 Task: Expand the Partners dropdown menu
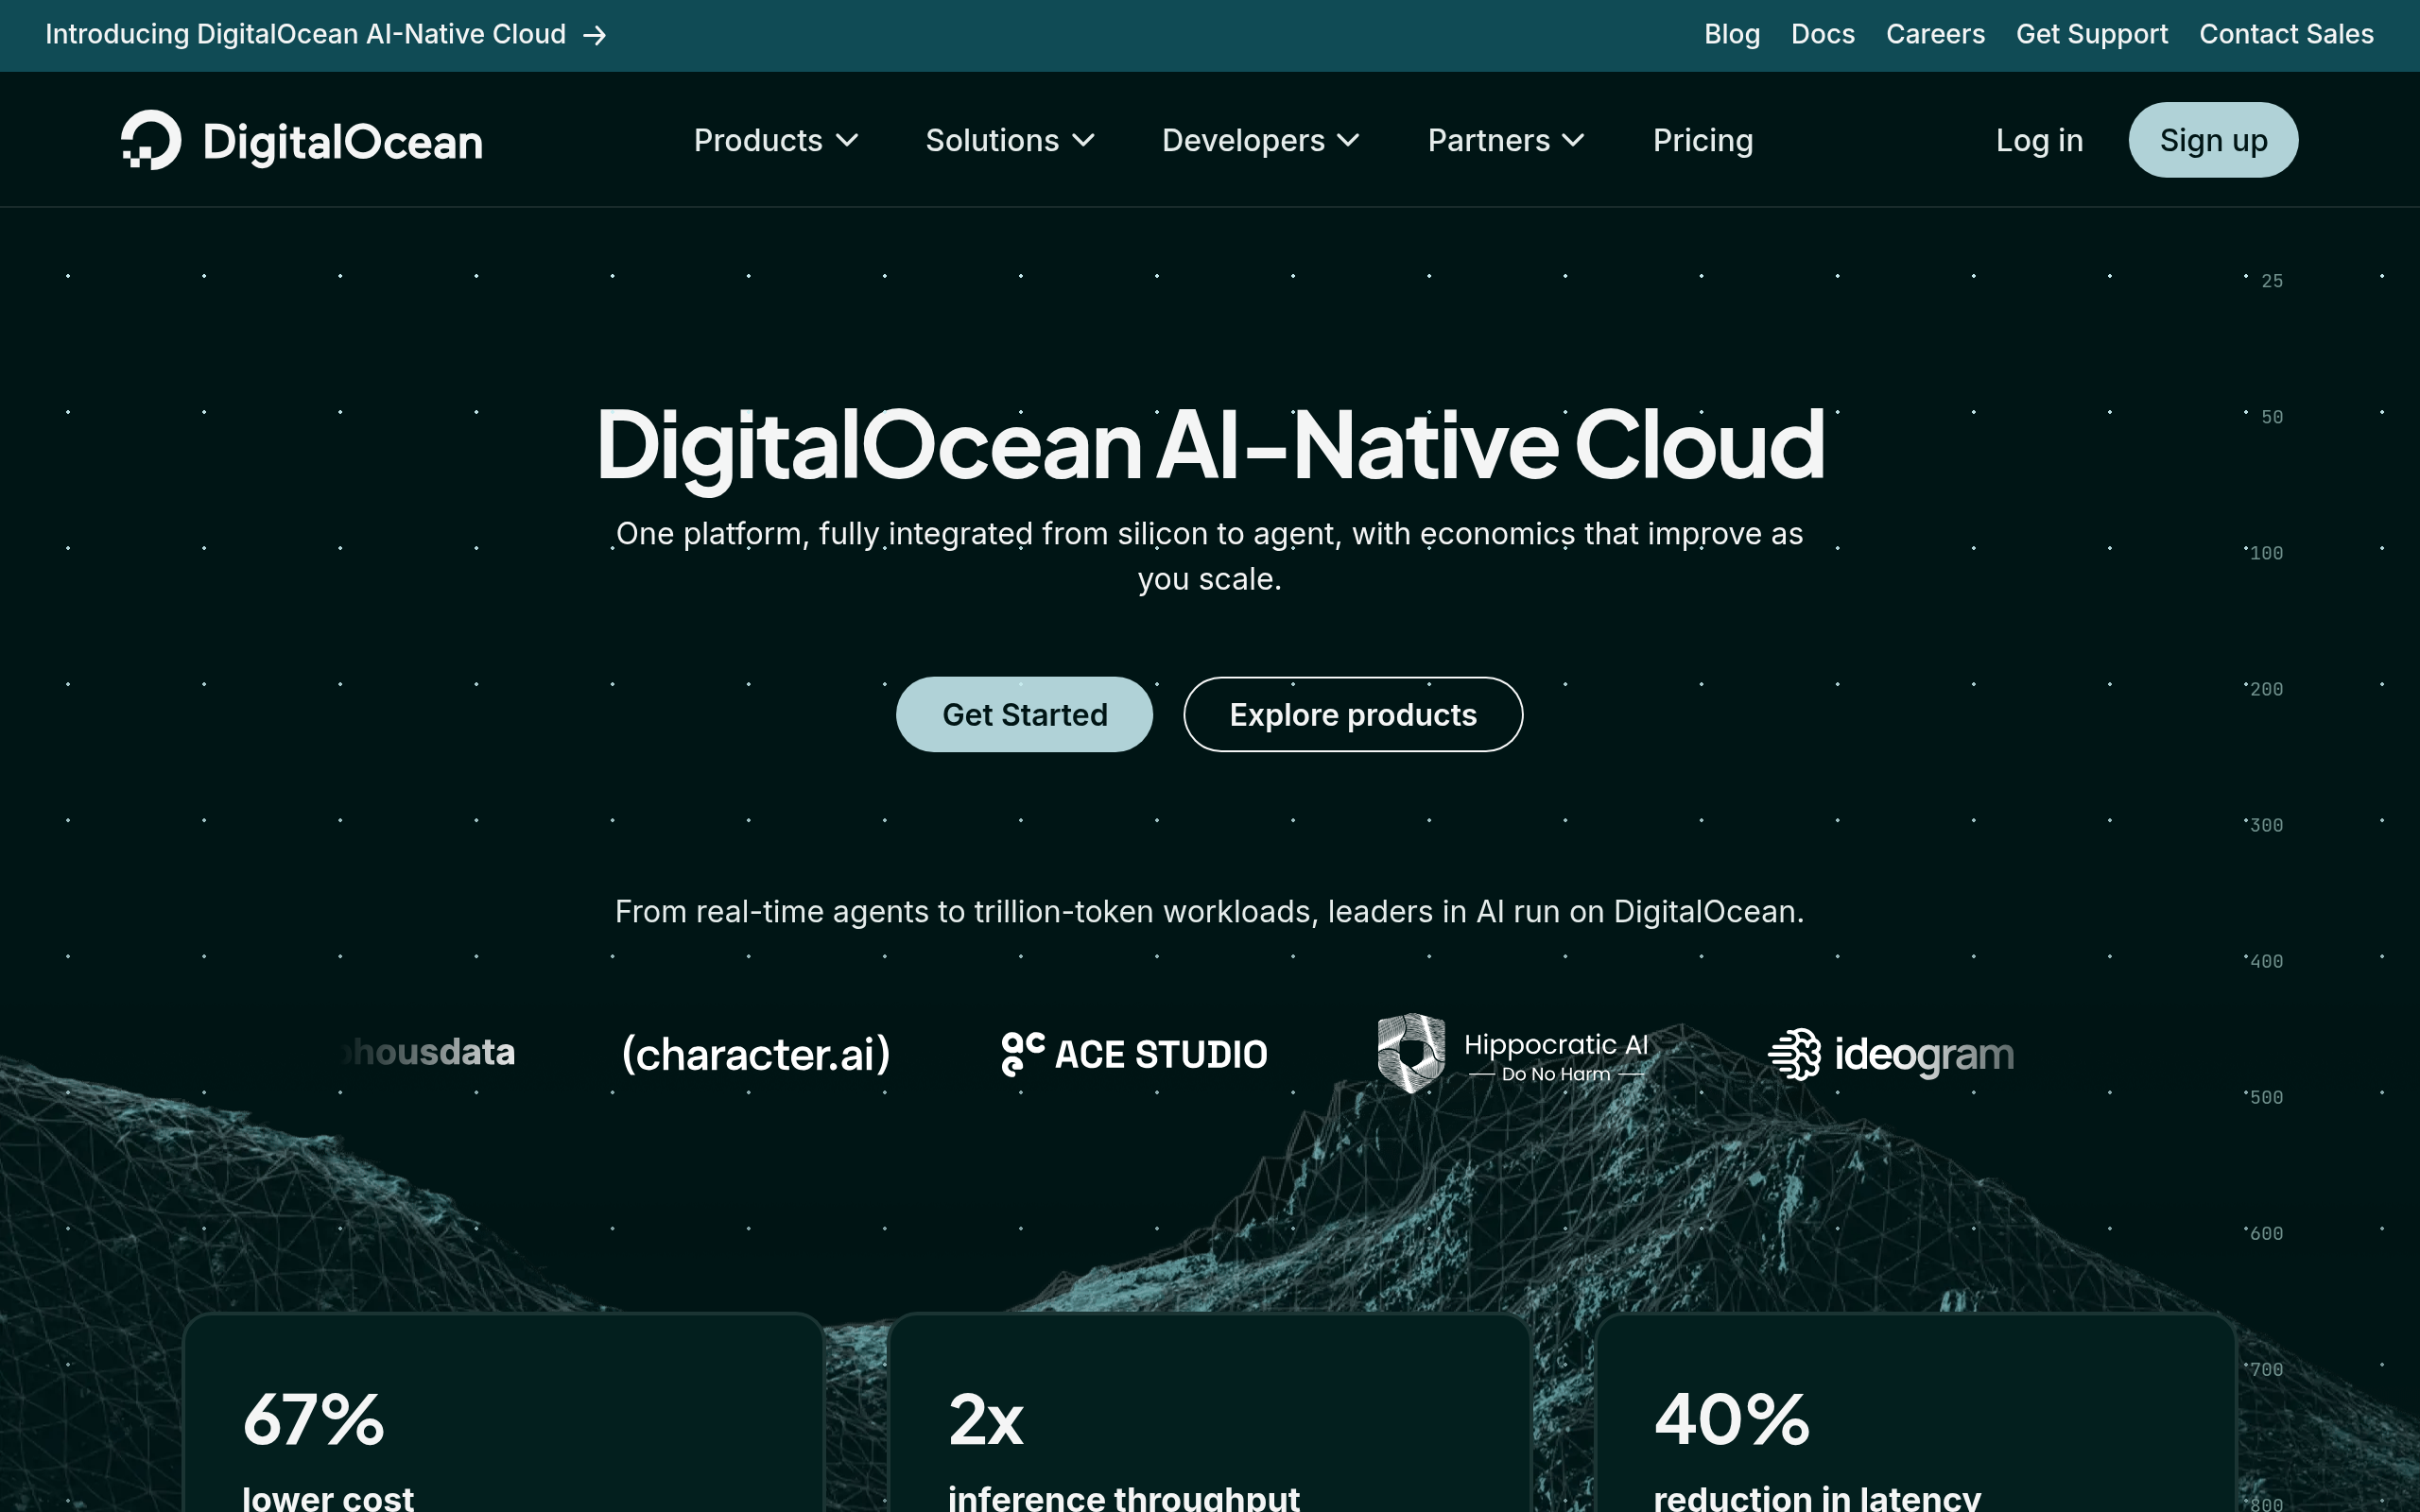point(1506,140)
